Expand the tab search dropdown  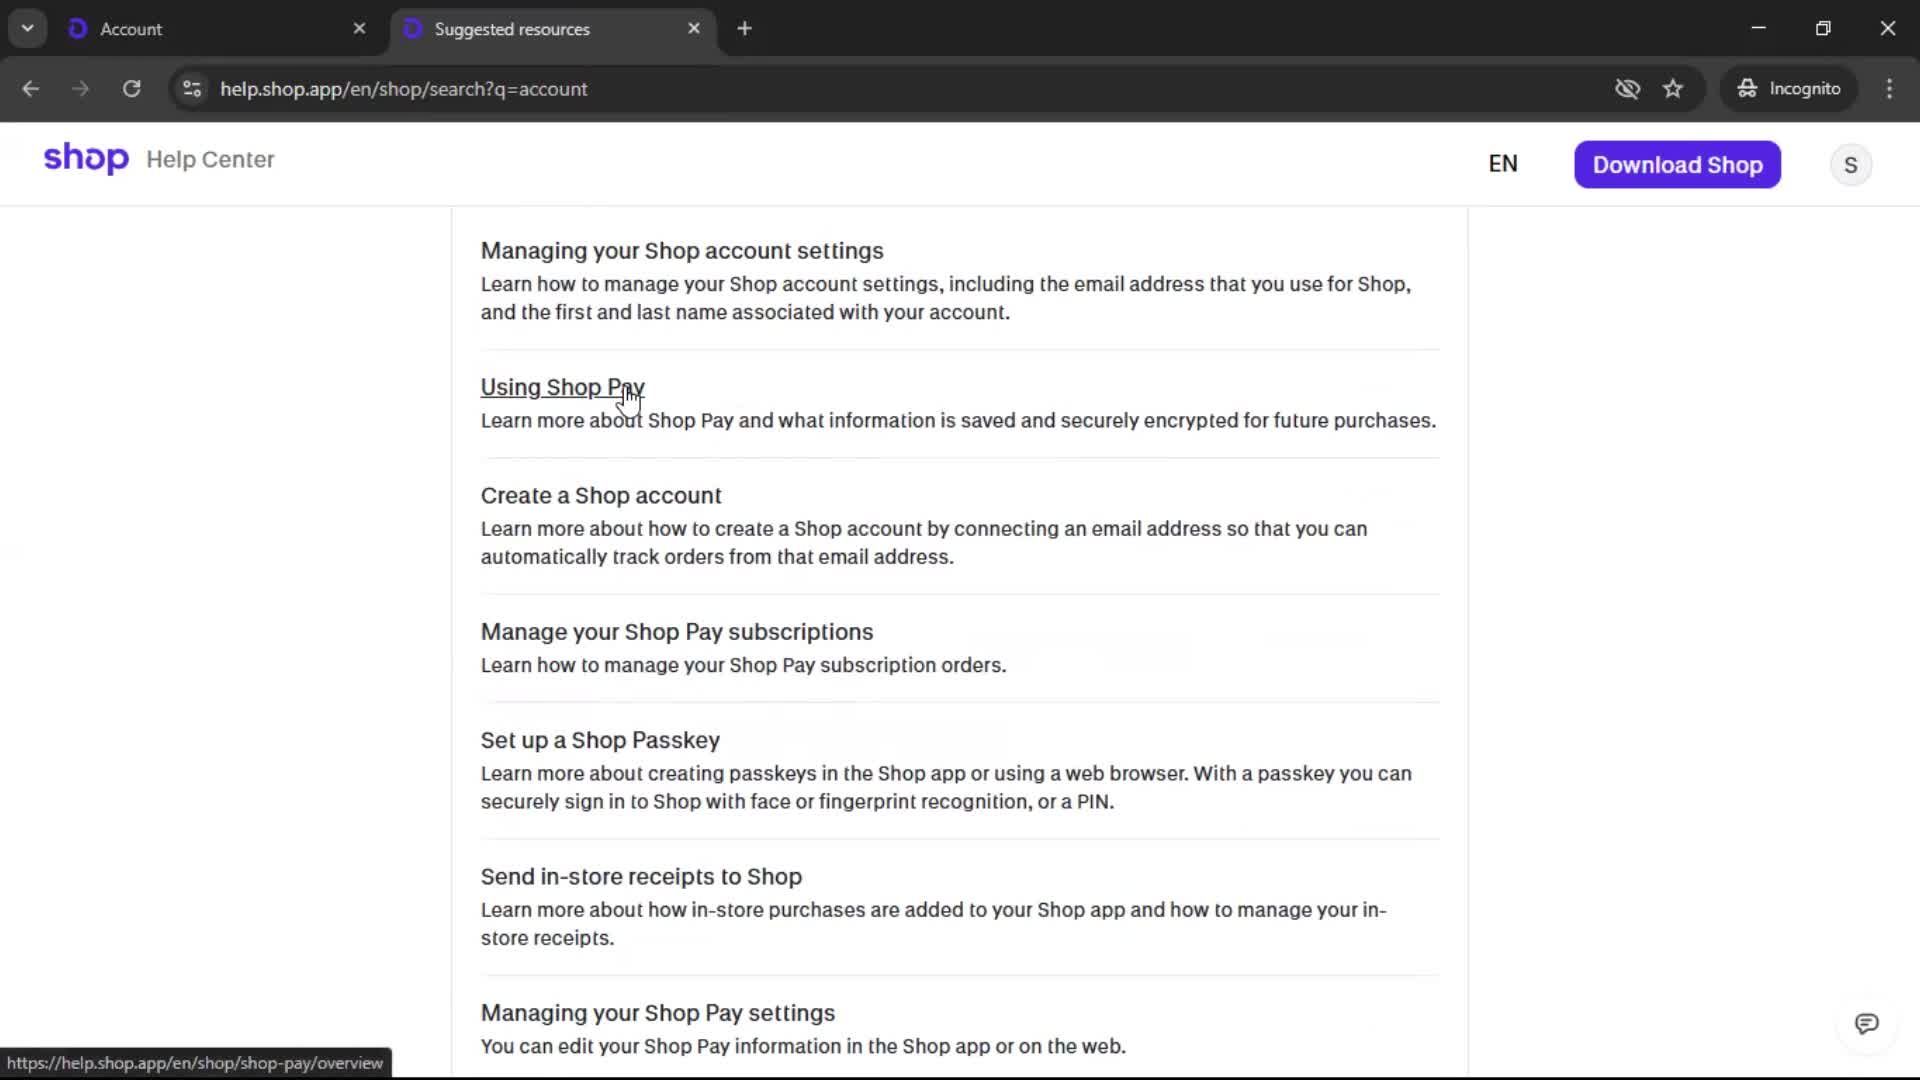pyautogui.click(x=27, y=29)
